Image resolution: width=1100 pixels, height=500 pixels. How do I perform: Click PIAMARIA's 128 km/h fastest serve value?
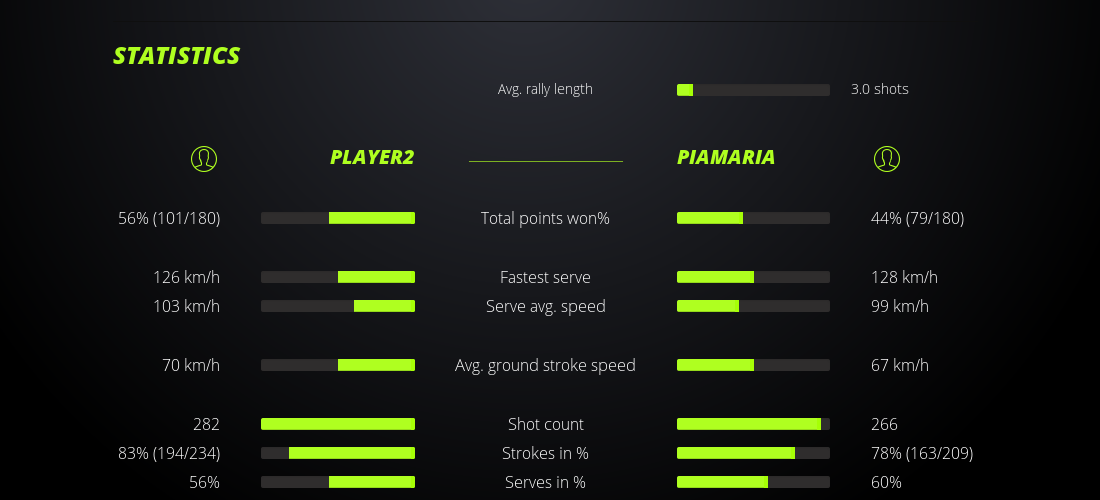(904, 277)
